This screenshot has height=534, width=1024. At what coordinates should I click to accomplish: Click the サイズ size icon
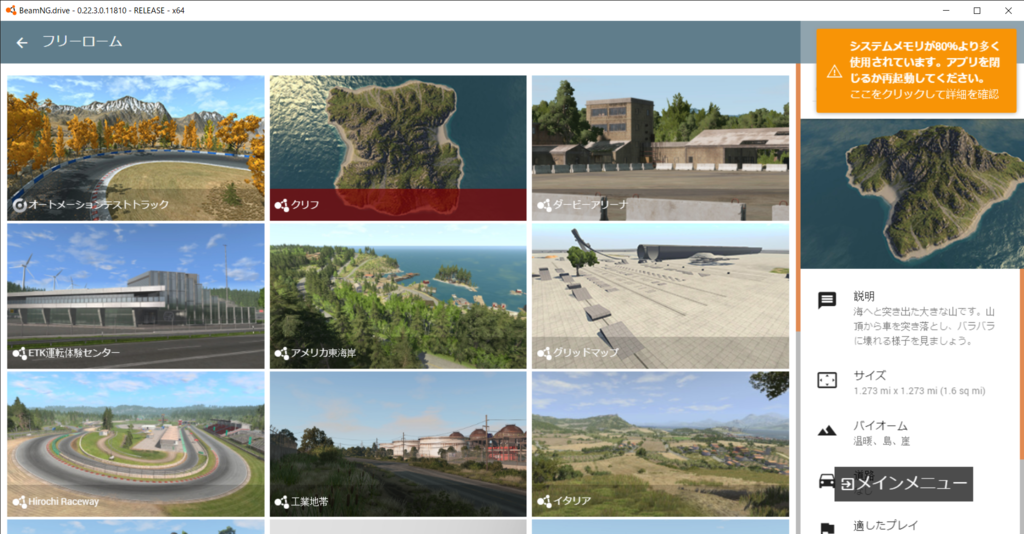point(827,380)
